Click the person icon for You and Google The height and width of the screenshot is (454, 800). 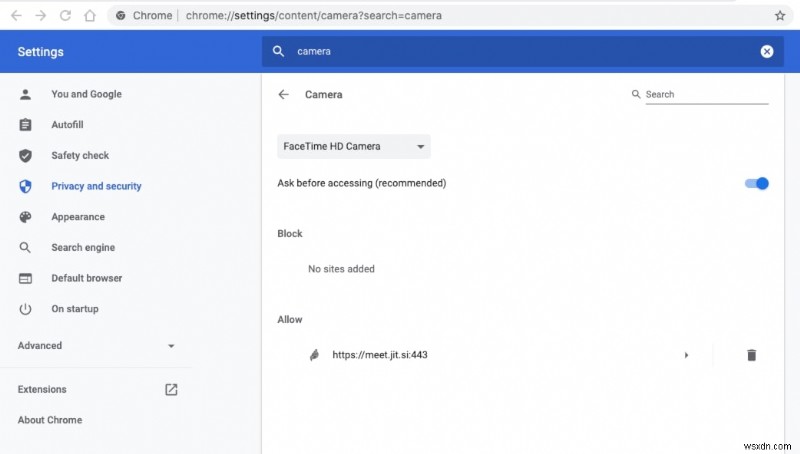[x=25, y=94]
